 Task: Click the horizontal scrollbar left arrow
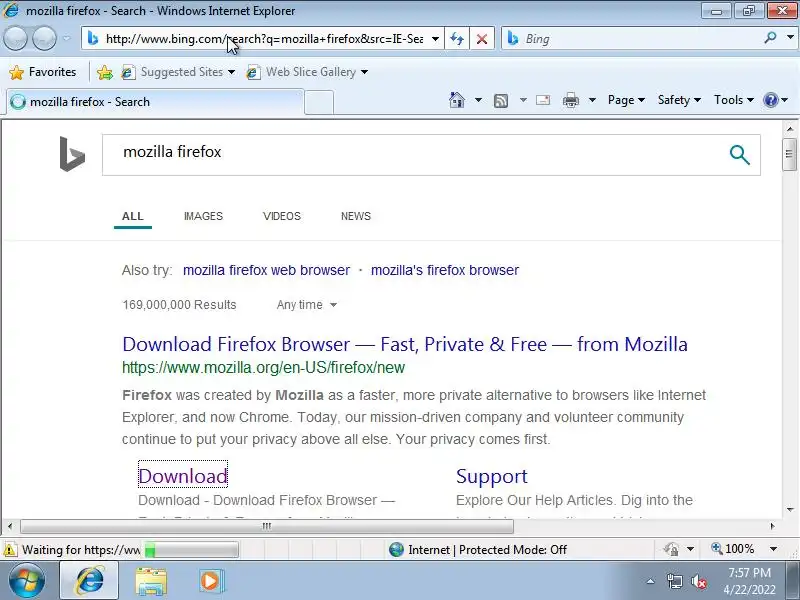point(10,526)
